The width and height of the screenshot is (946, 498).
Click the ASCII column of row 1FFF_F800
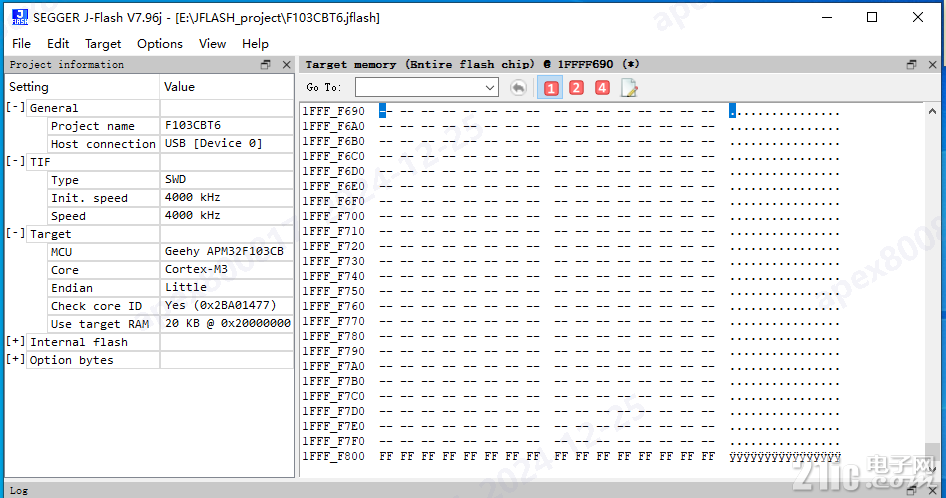click(x=784, y=456)
